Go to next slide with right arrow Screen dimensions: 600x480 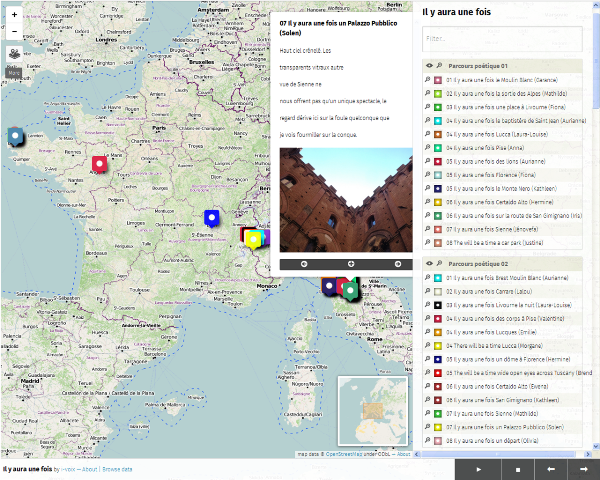click(584, 469)
